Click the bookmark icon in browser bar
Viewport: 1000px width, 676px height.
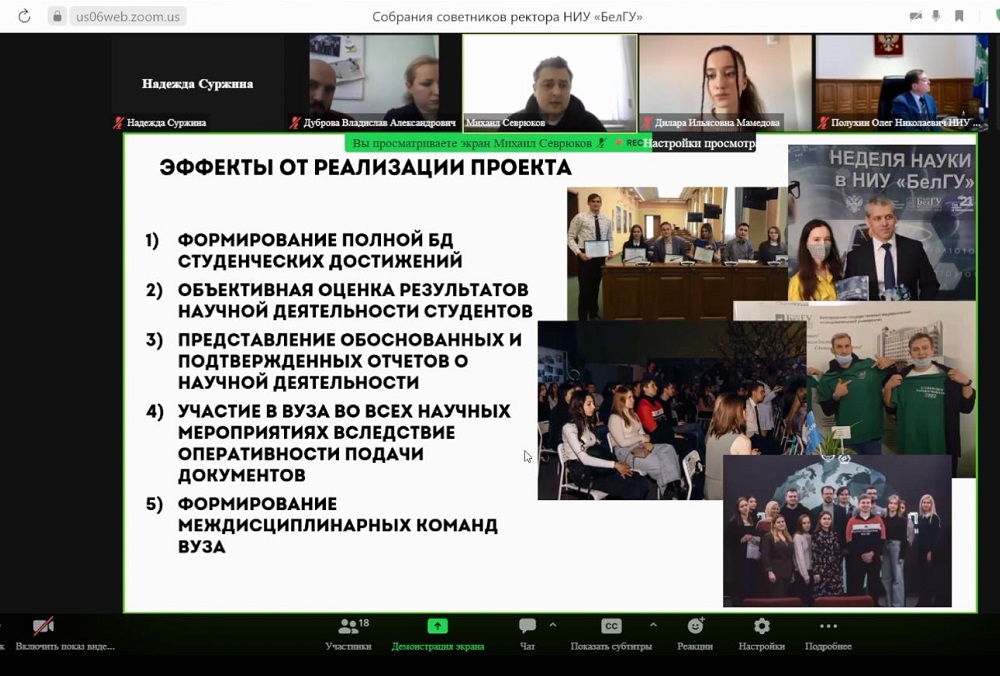coord(959,16)
